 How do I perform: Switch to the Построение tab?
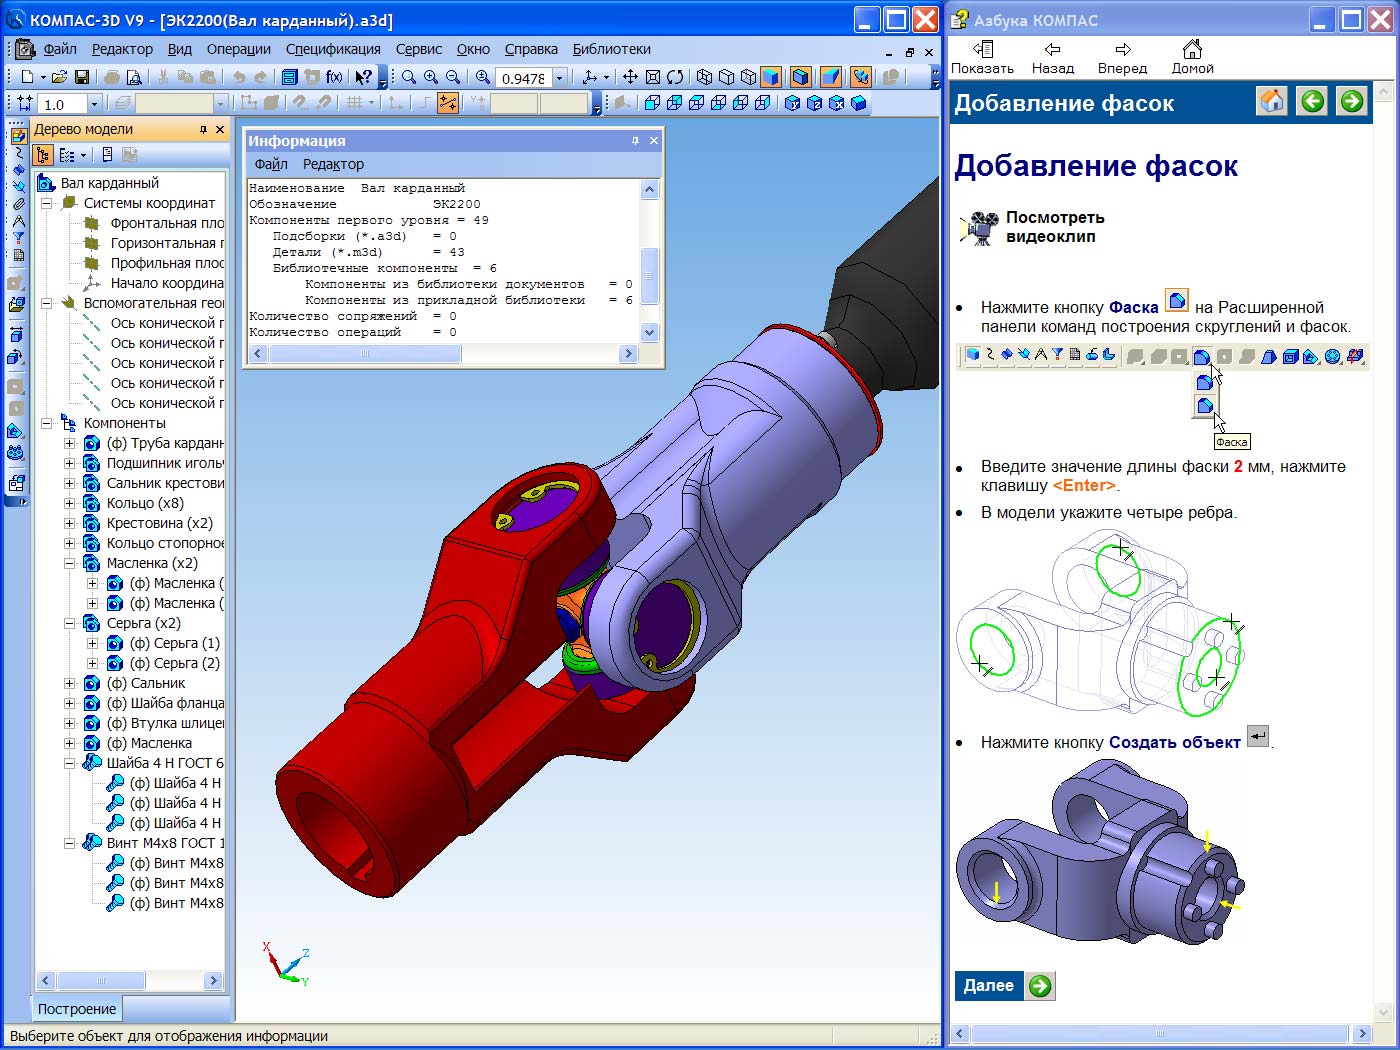pyautogui.click(x=77, y=1009)
